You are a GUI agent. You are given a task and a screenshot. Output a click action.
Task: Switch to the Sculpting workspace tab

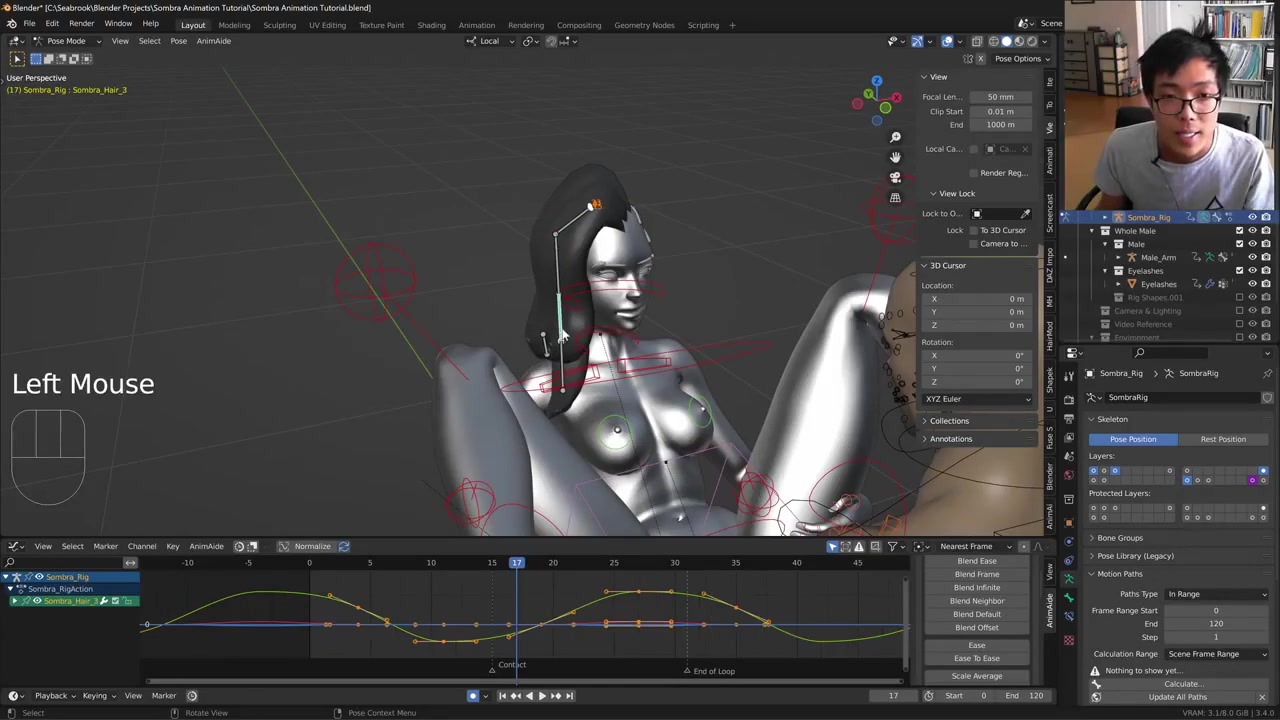point(279,25)
